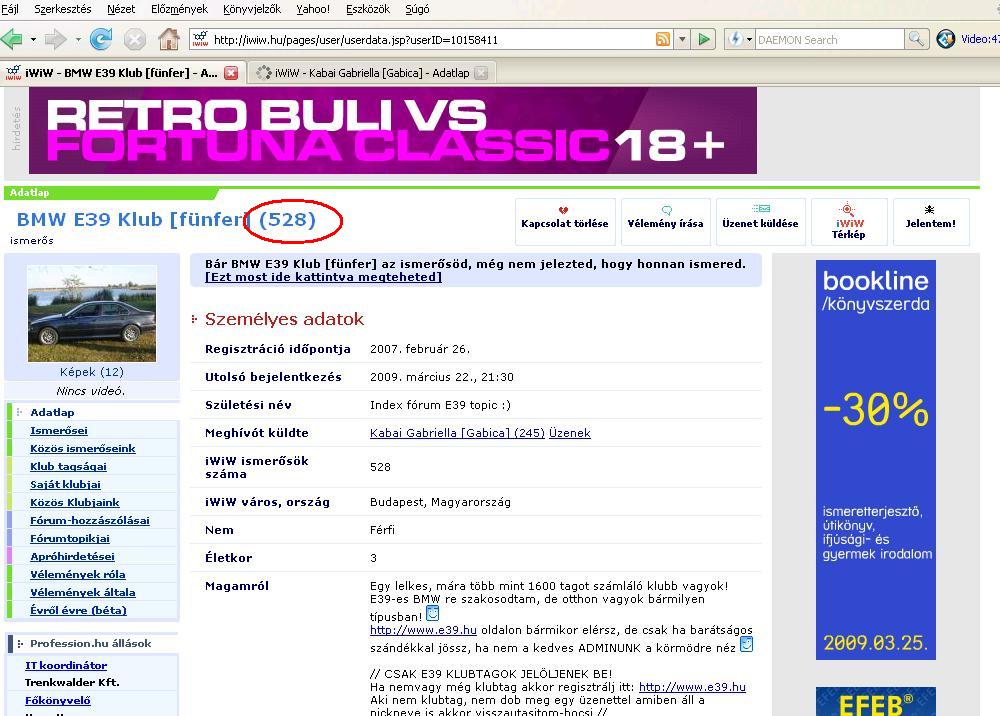
Task: Close the Kabai Gabriella tab
Action: [x=482, y=73]
